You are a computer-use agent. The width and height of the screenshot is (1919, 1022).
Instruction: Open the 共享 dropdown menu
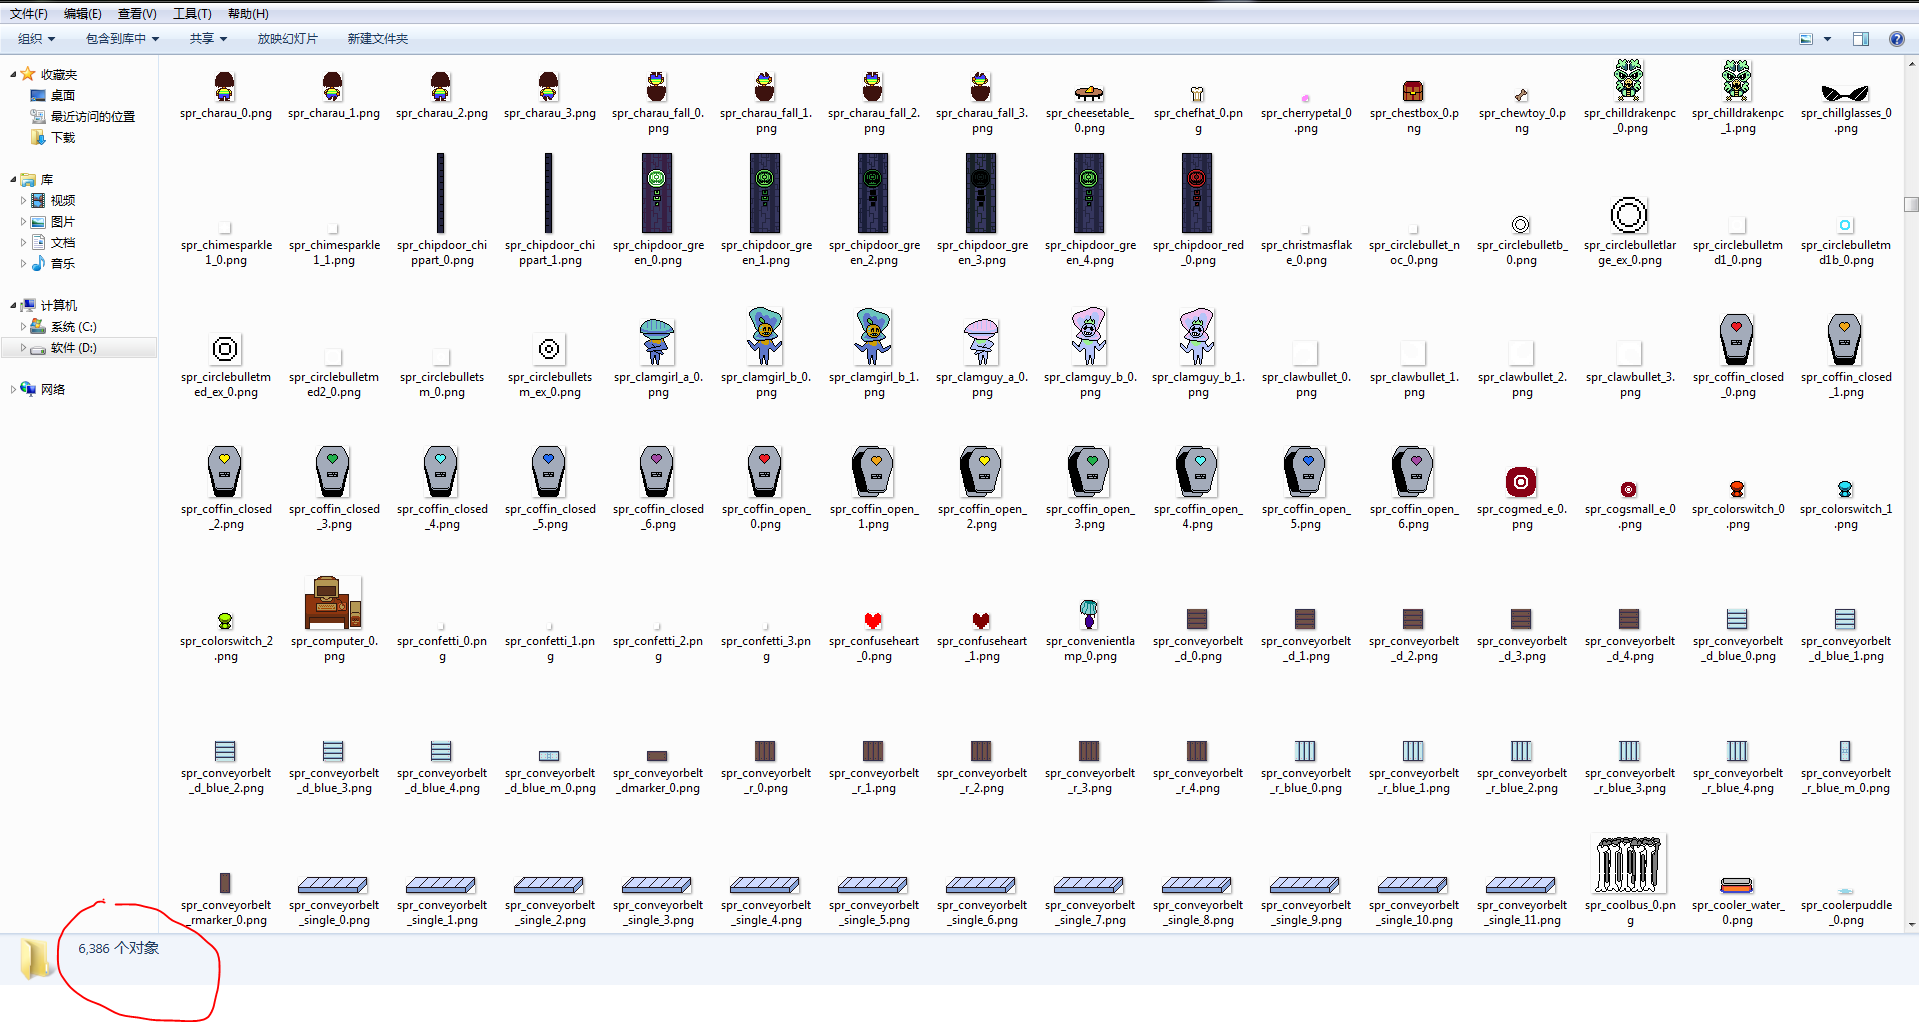(209, 39)
